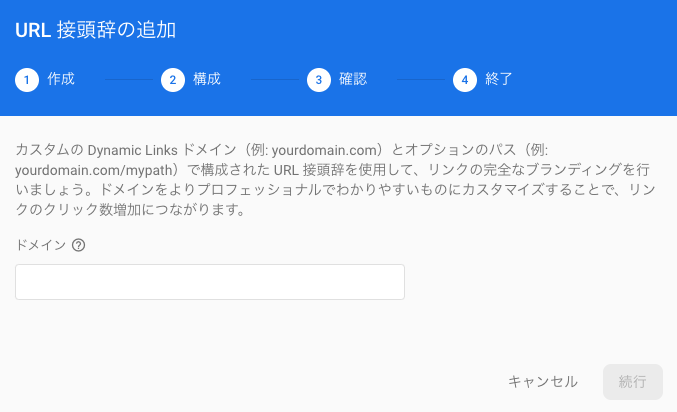Viewport: 677px width, 412px height.
Task: Click the ドメイン field label
Action: click(40, 245)
